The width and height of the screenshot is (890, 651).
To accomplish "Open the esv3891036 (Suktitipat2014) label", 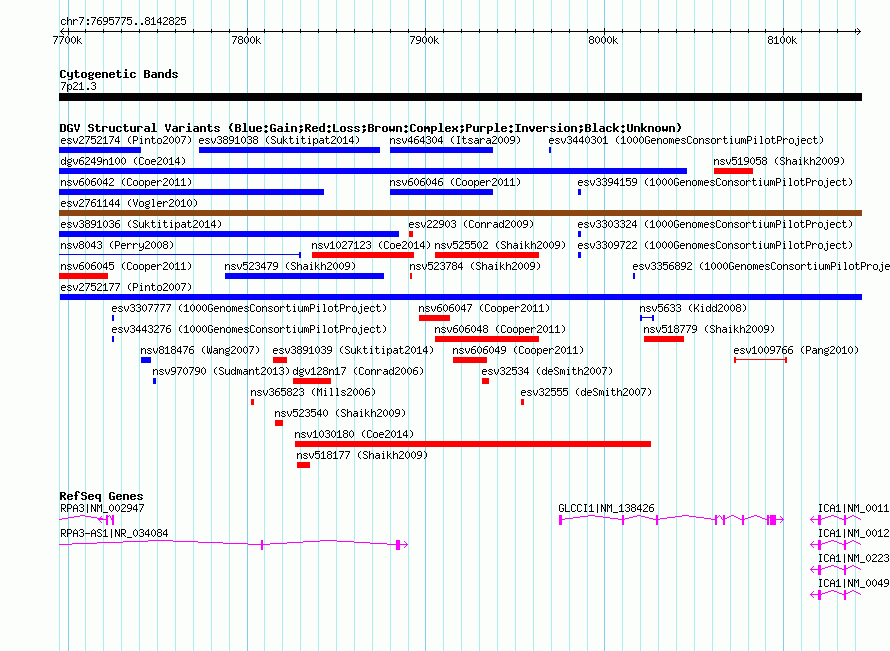I will [x=141, y=224].
